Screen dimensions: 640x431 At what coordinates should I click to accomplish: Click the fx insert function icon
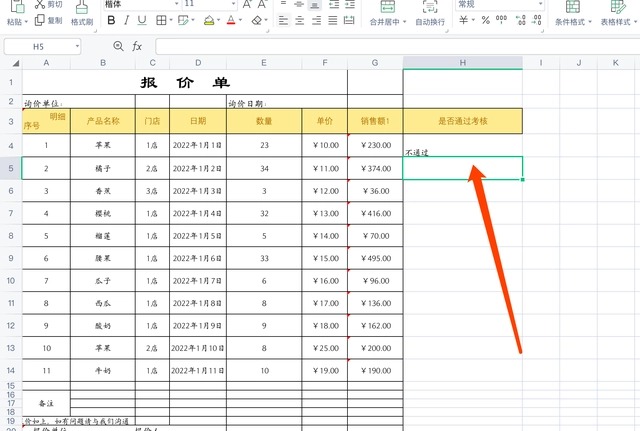click(x=137, y=47)
